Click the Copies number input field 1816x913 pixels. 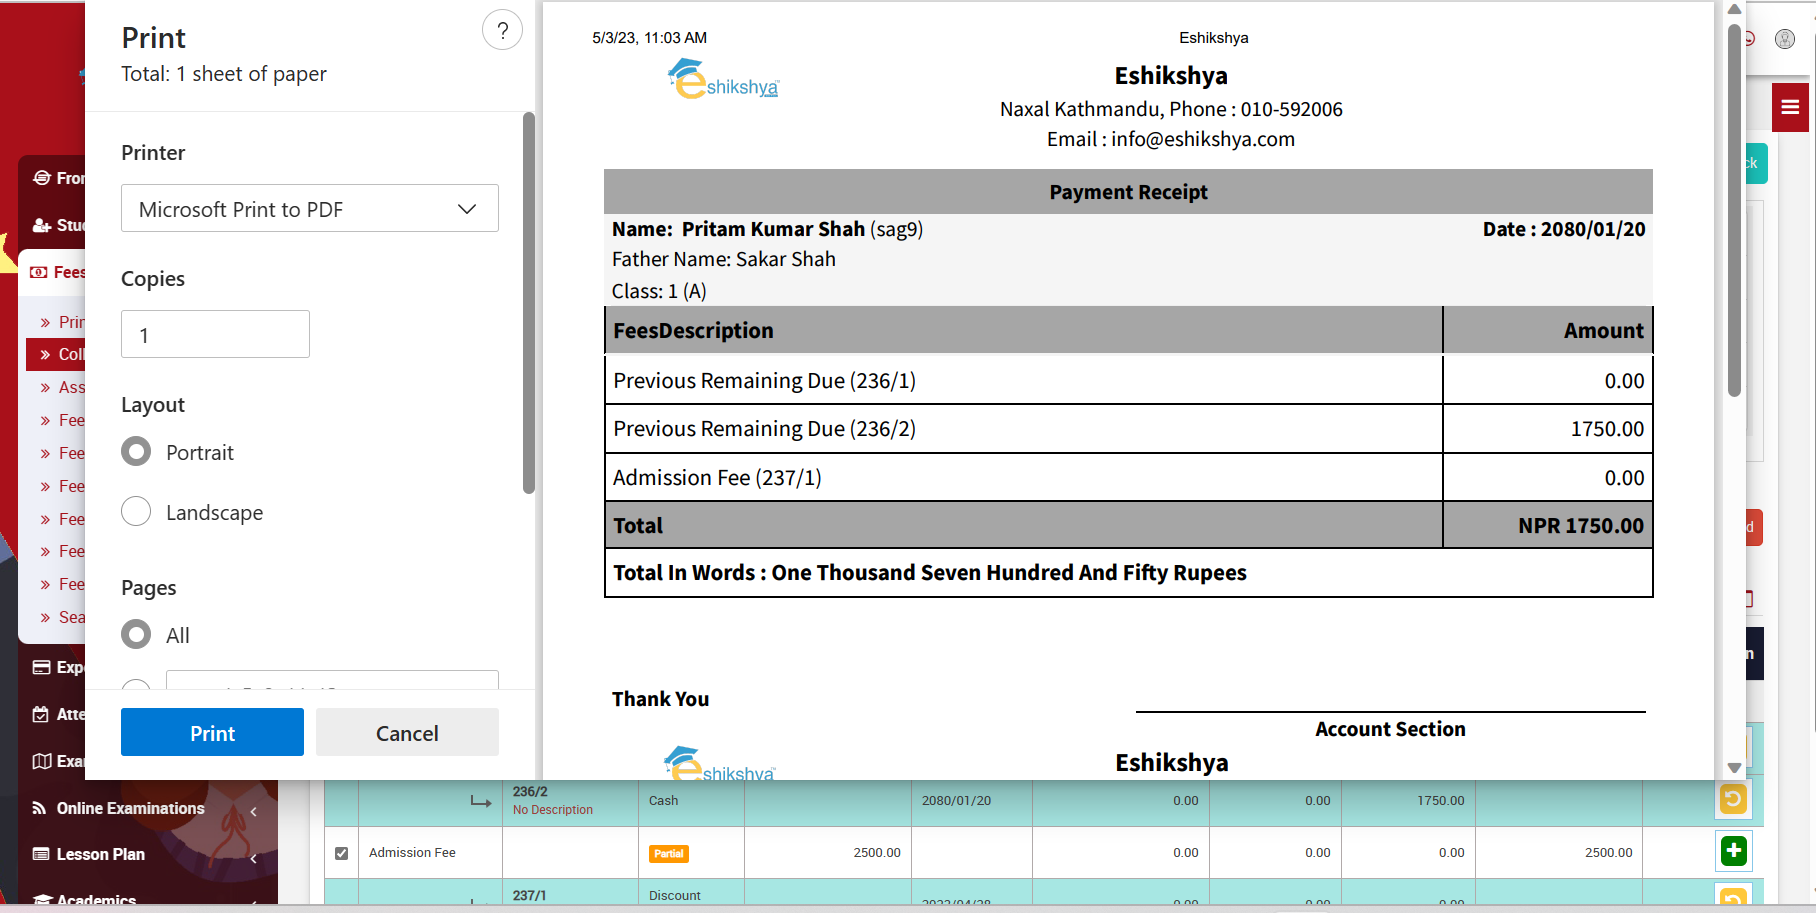point(215,335)
